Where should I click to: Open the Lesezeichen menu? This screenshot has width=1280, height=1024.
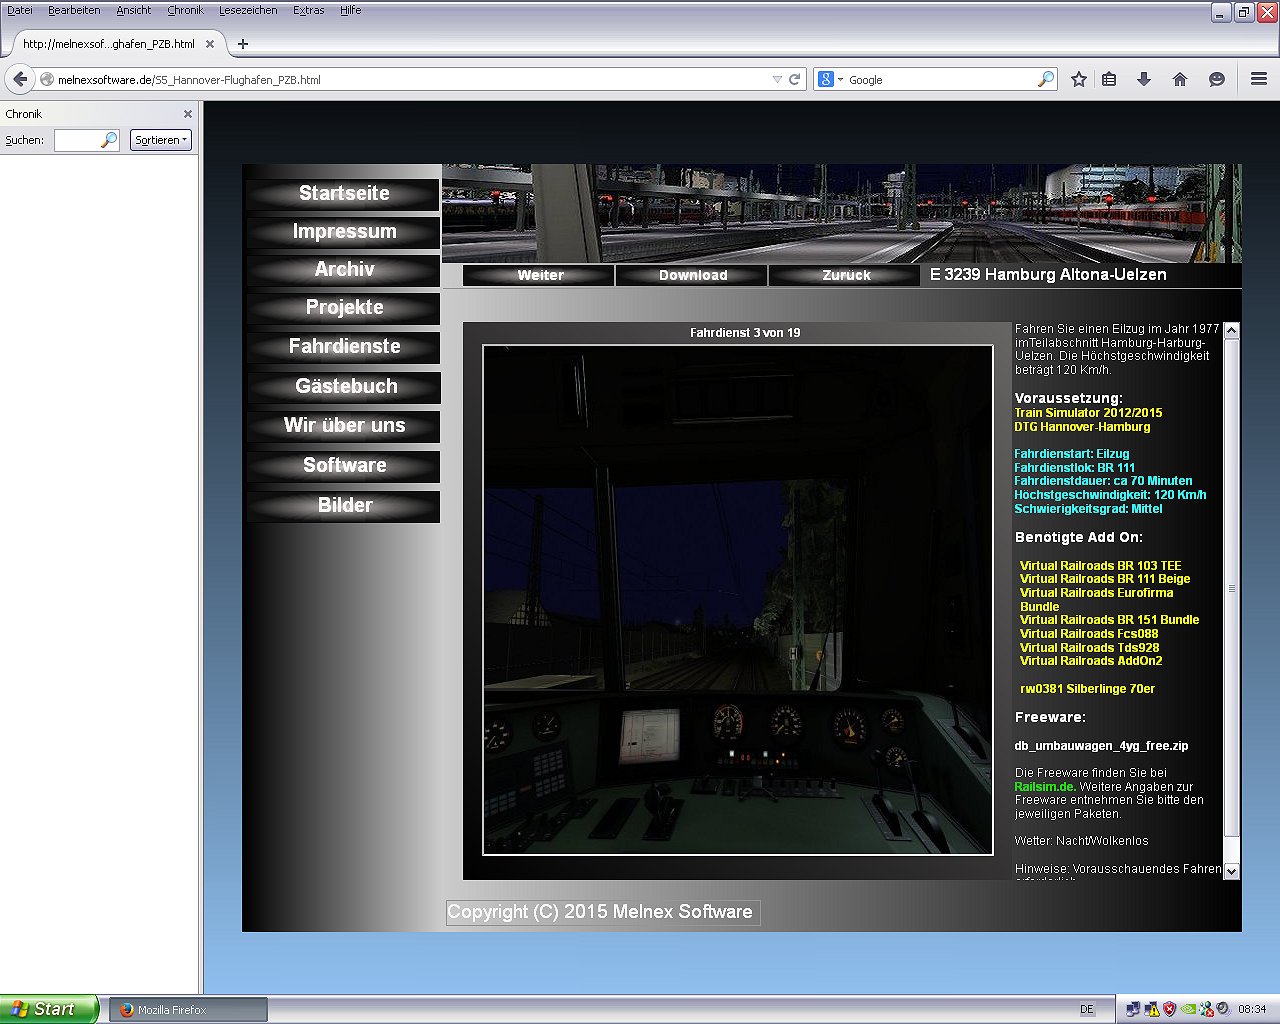pyautogui.click(x=248, y=10)
